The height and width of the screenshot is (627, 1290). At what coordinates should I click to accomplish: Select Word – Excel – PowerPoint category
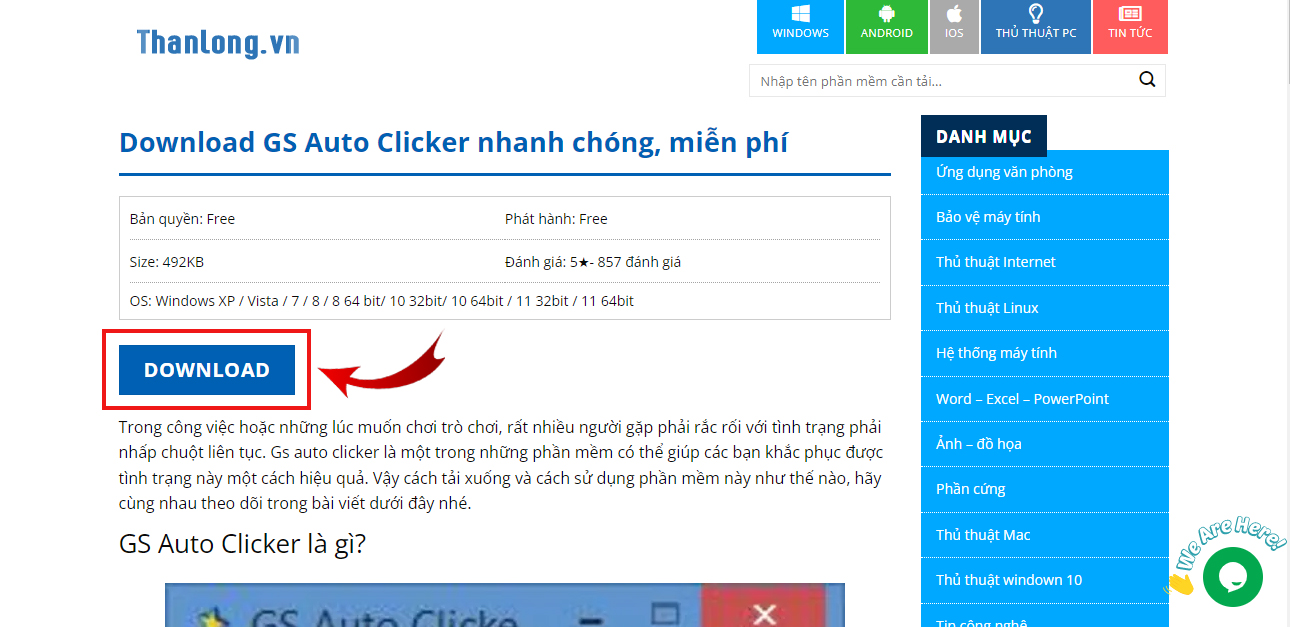(1022, 399)
